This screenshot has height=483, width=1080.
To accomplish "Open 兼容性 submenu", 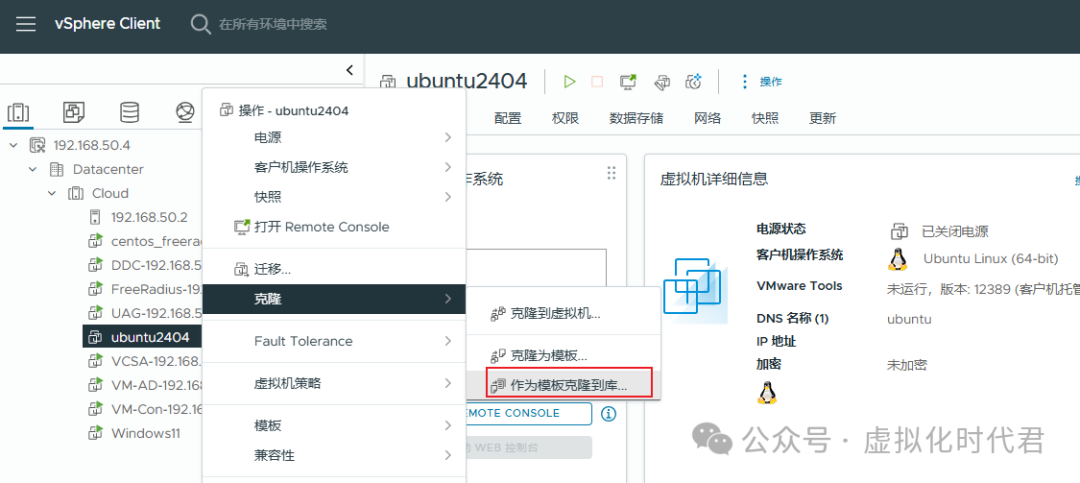I will (x=334, y=455).
